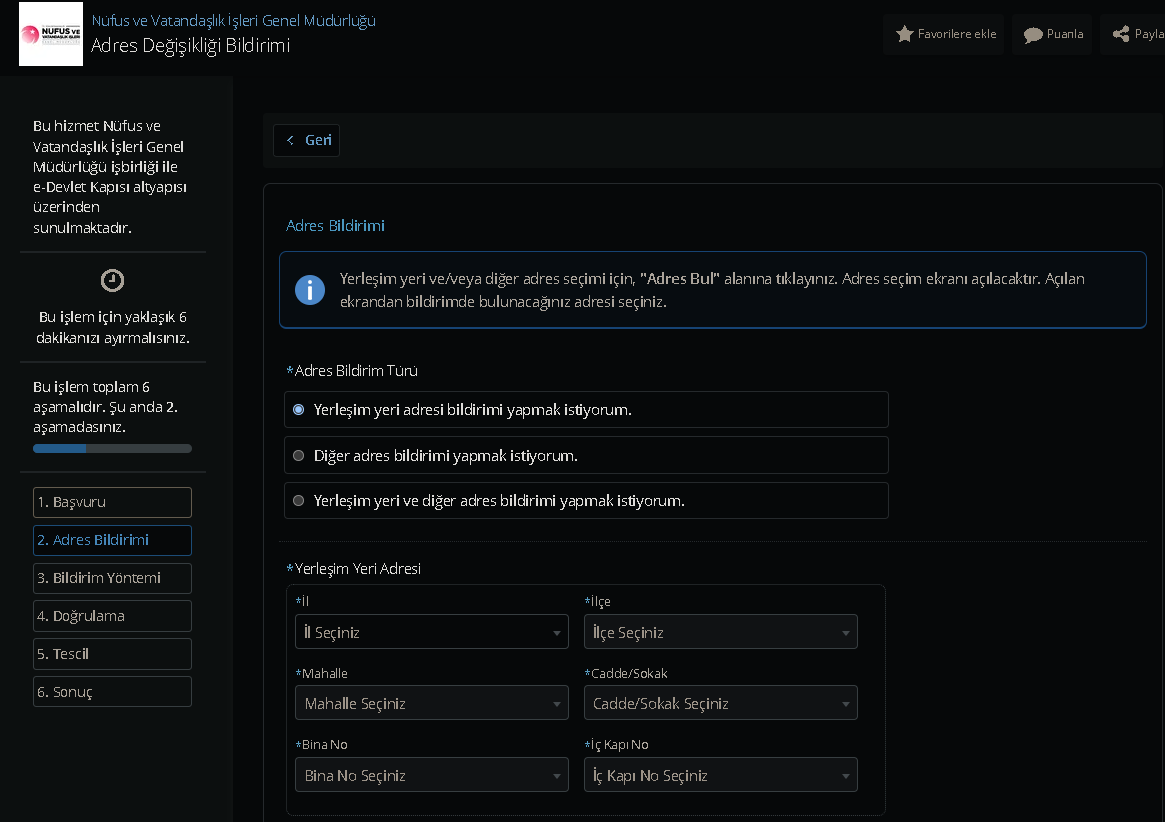Screen dimensions: 1165x822
Task: Click the step progress bar in sidebar
Action: click(112, 449)
